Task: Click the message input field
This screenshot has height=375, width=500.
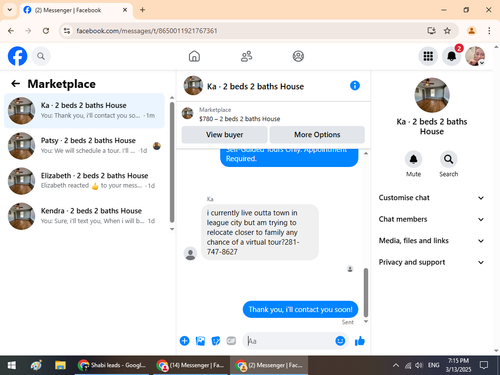Action: [x=290, y=341]
